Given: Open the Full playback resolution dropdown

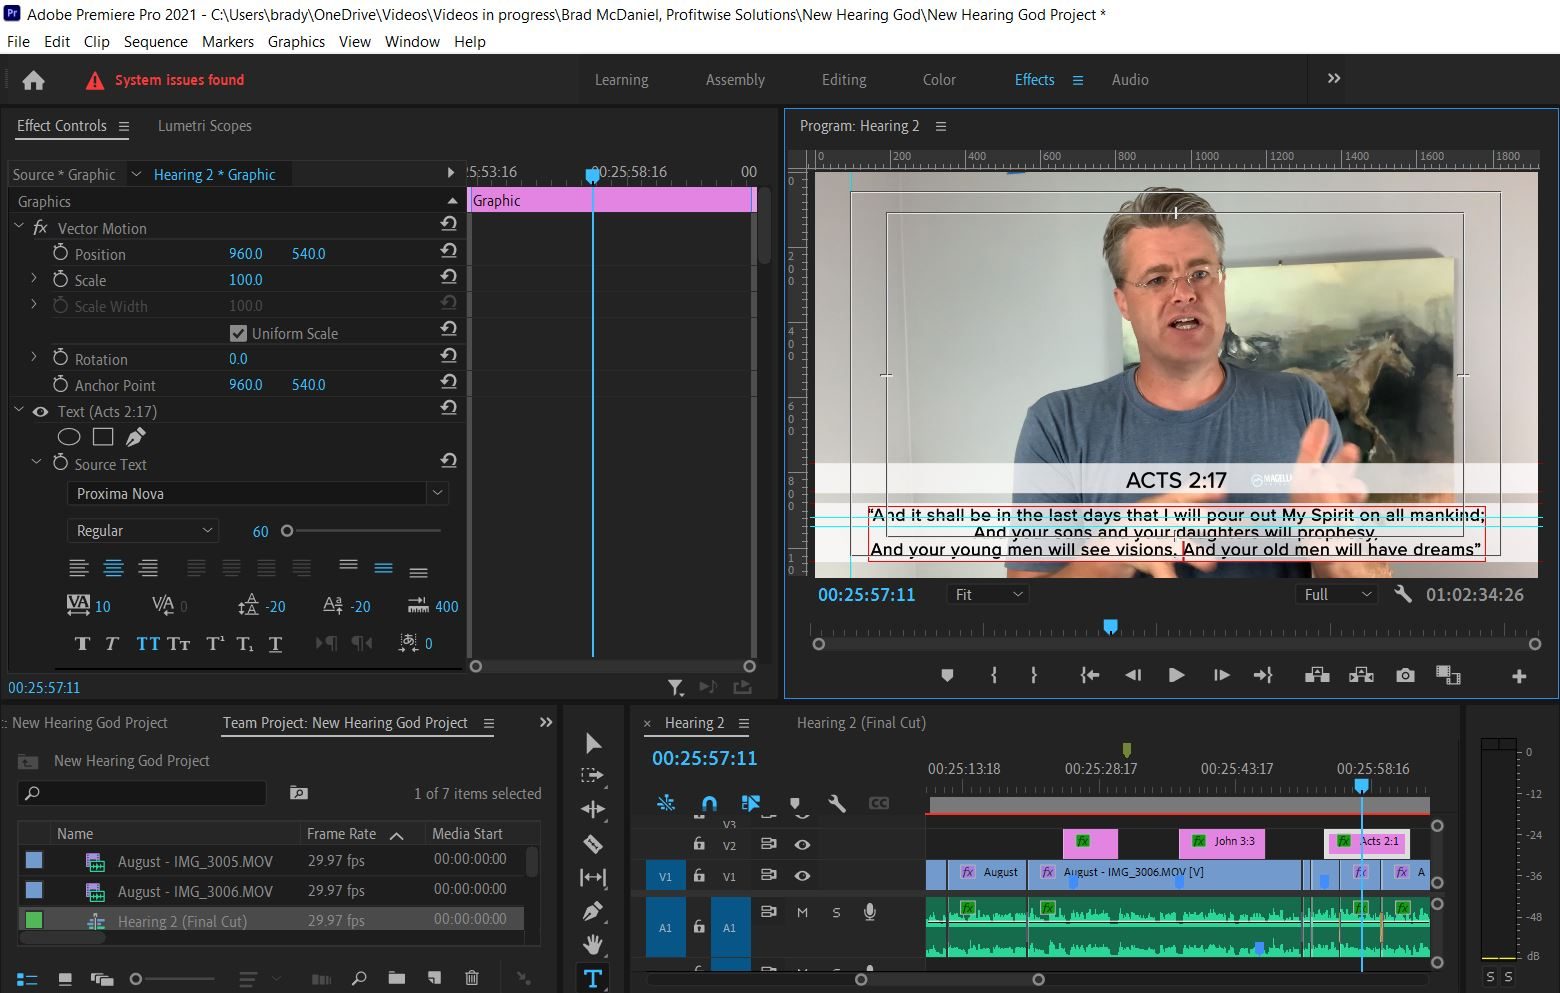Looking at the screenshot, I should (1338, 594).
